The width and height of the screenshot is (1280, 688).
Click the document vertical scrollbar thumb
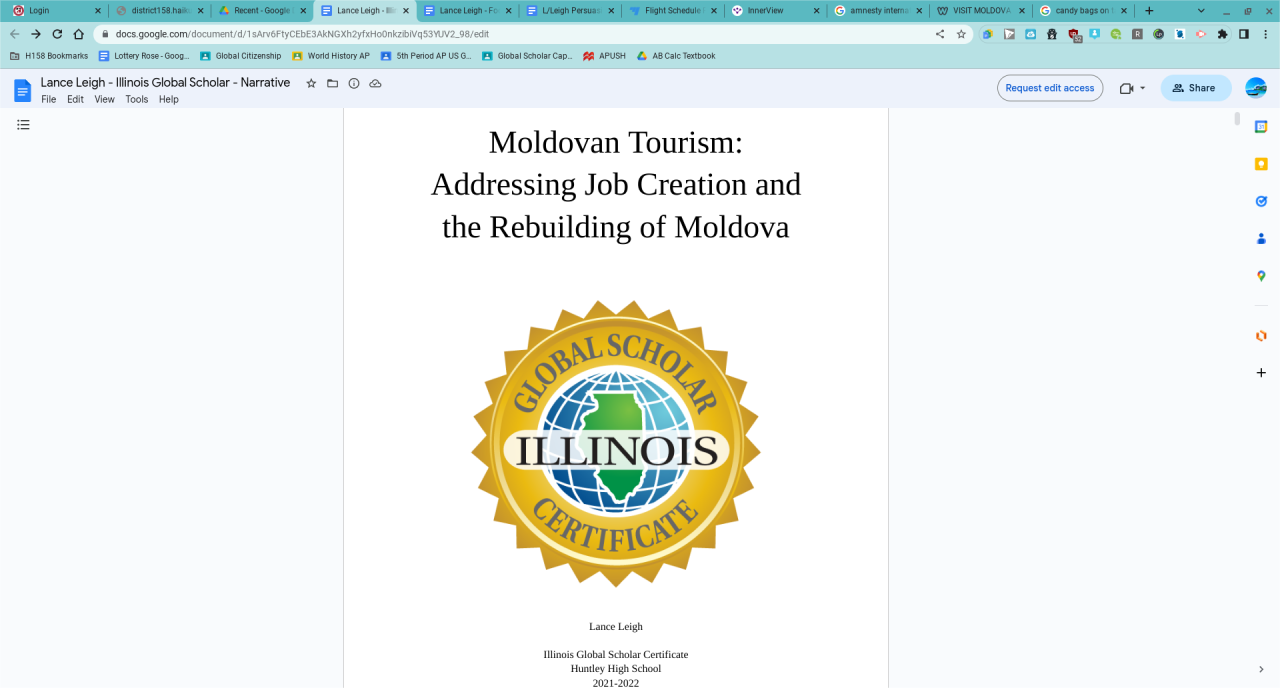1237,119
